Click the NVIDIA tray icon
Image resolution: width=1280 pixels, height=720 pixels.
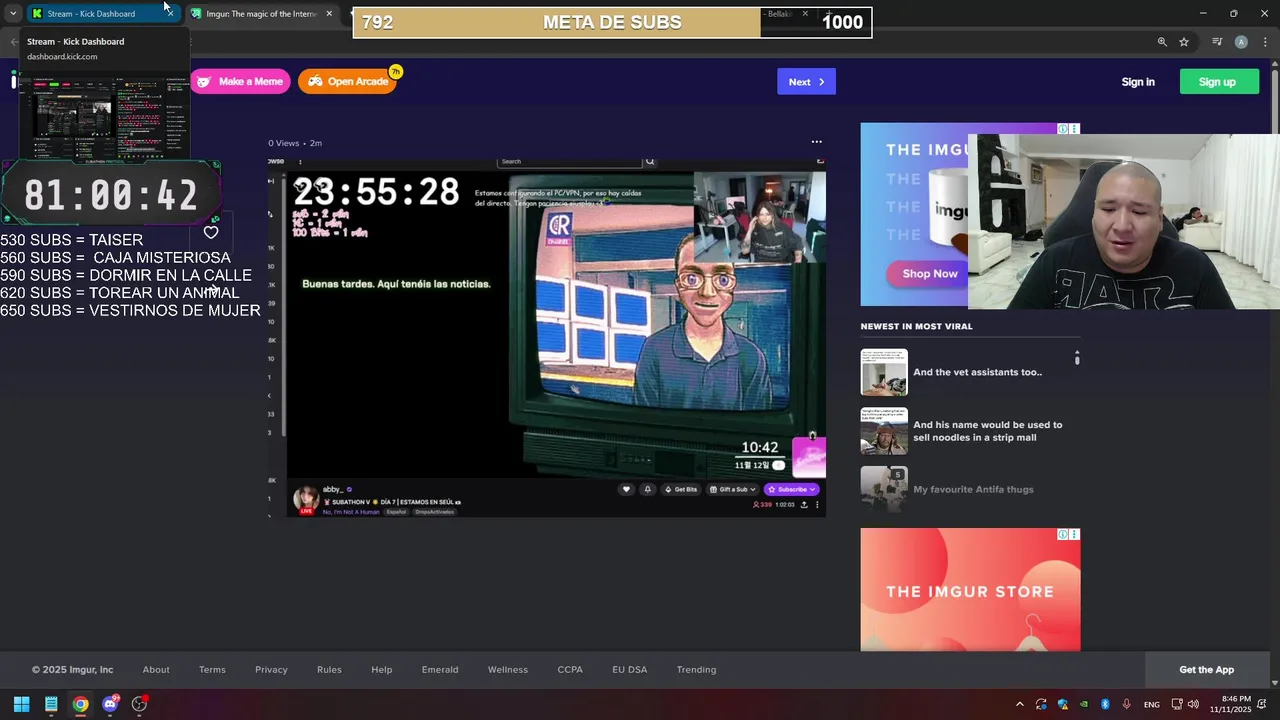[1084, 704]
